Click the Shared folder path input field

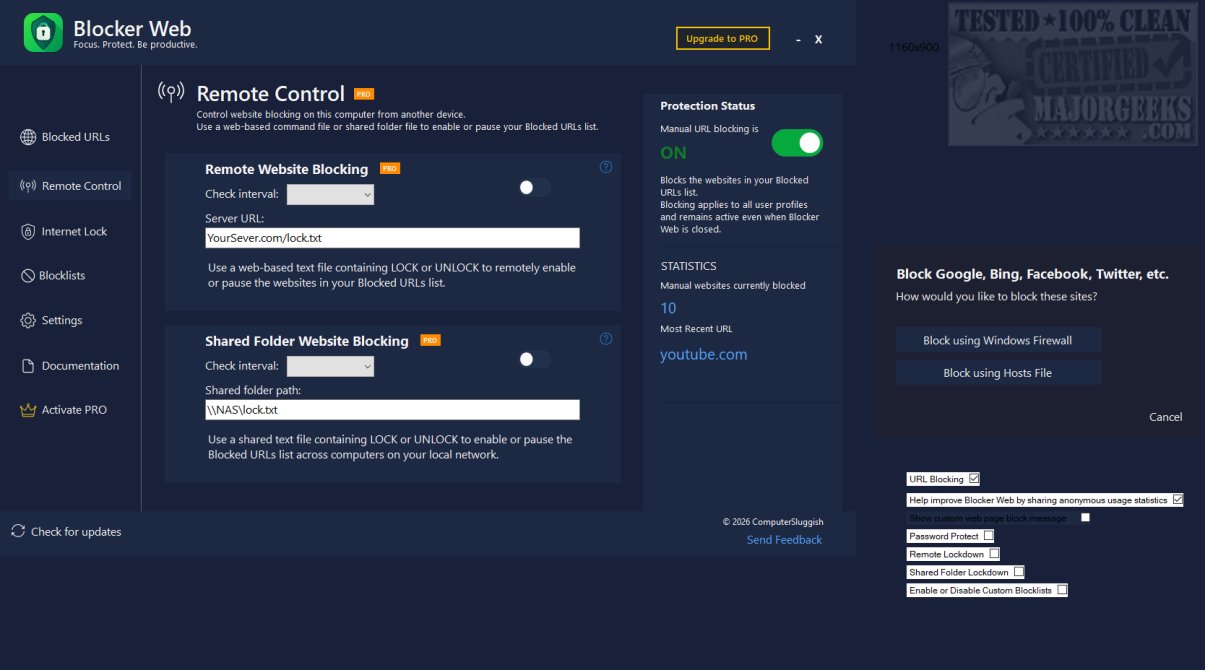click(392, 410)
